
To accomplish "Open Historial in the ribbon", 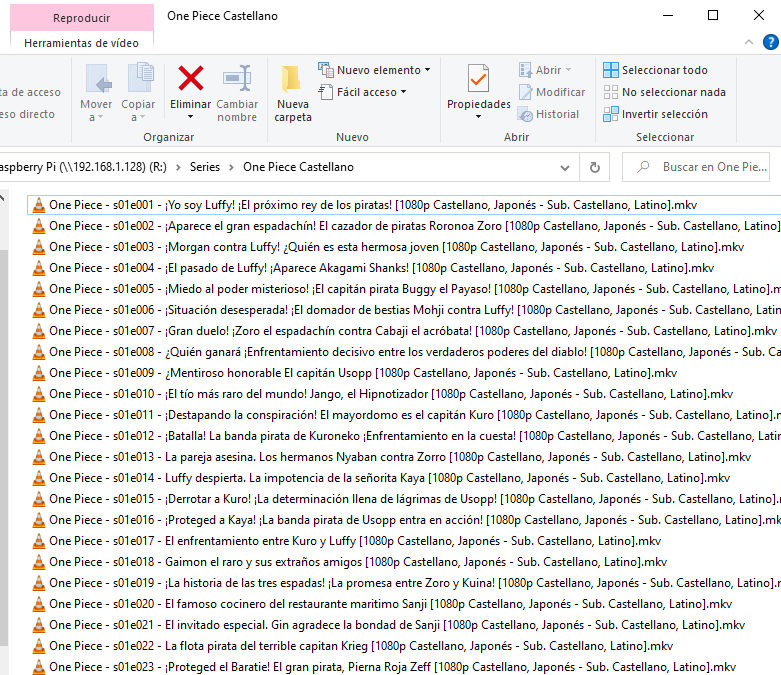I will [x=548, y=114].
